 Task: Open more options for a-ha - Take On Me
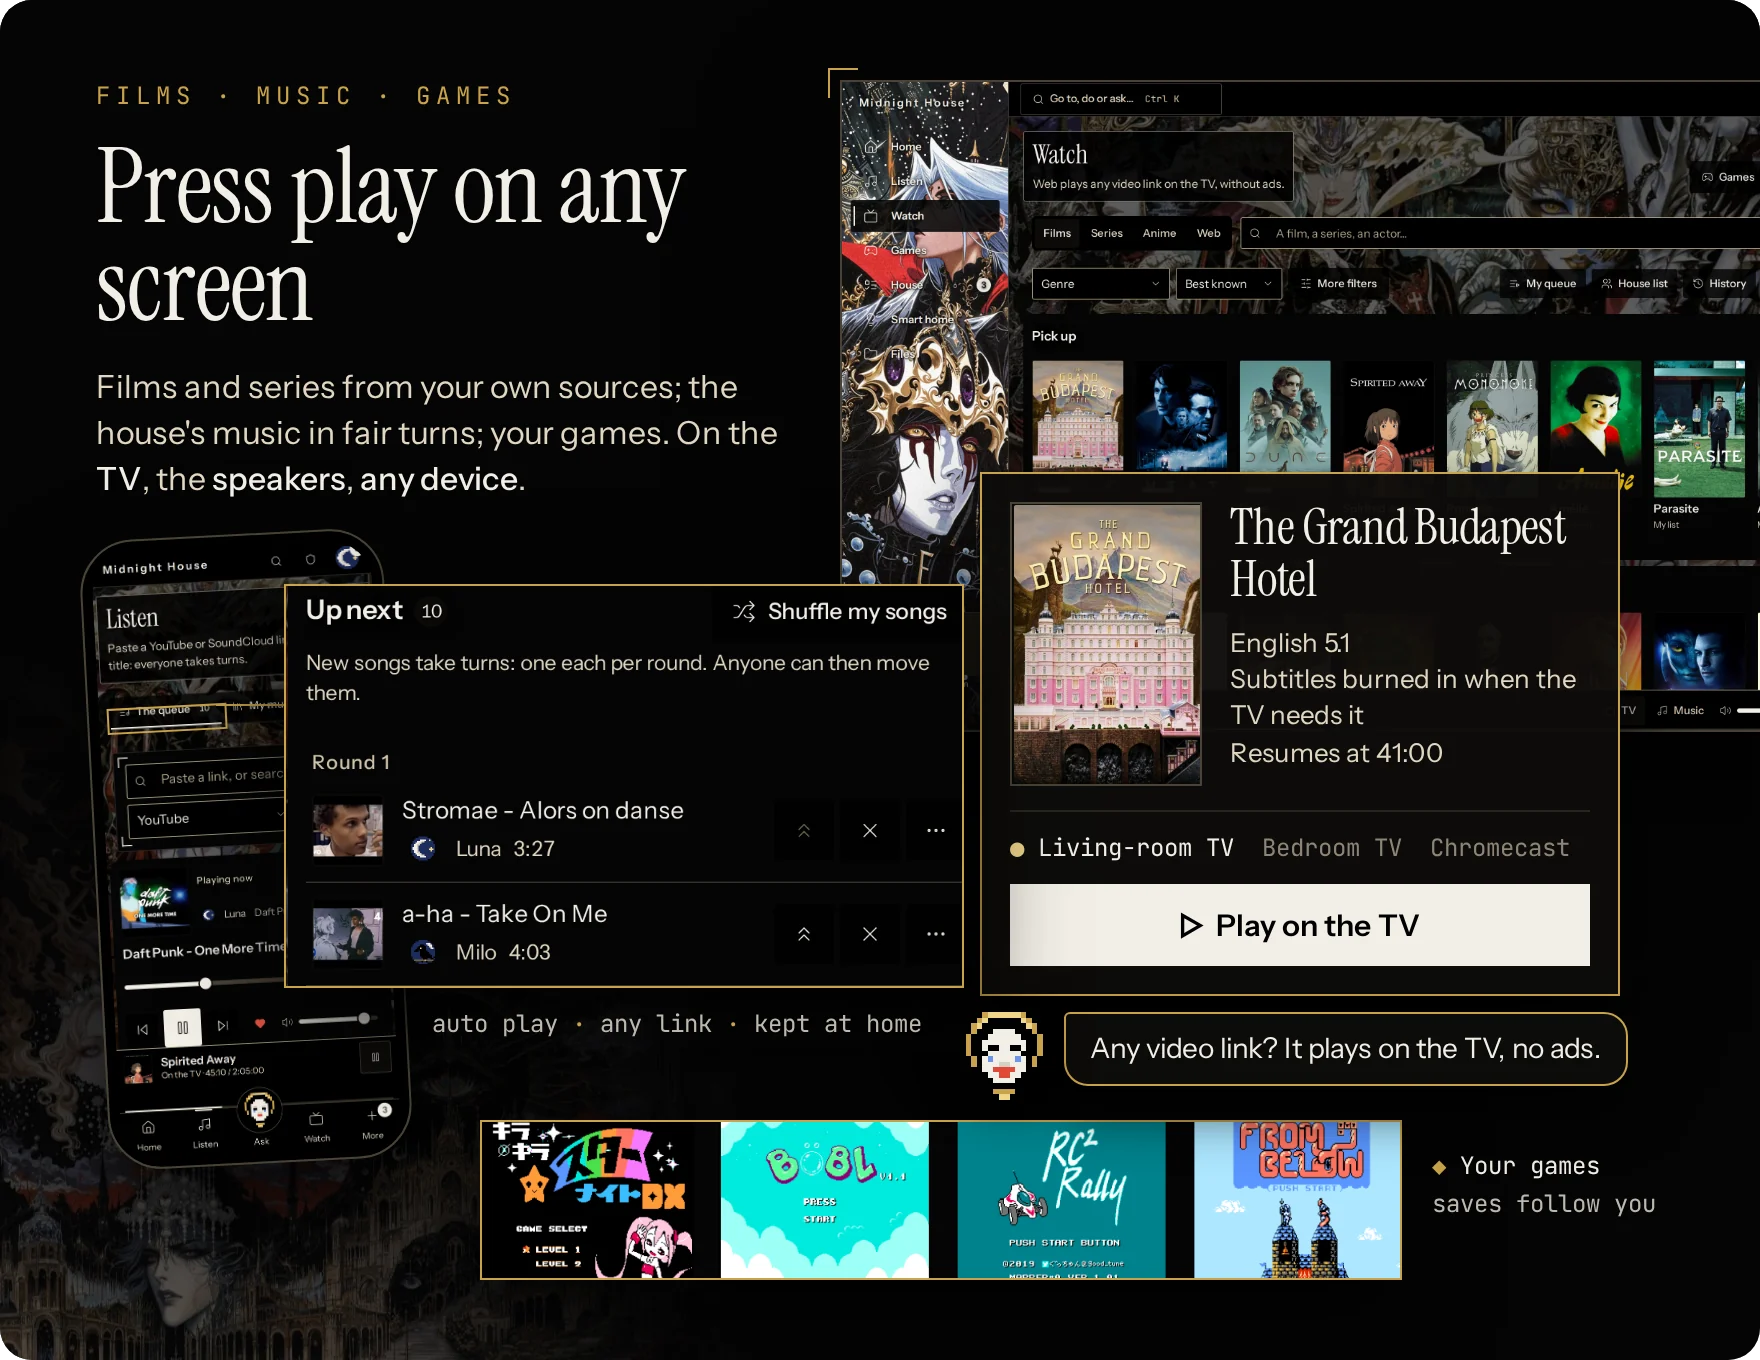[935, 934]
